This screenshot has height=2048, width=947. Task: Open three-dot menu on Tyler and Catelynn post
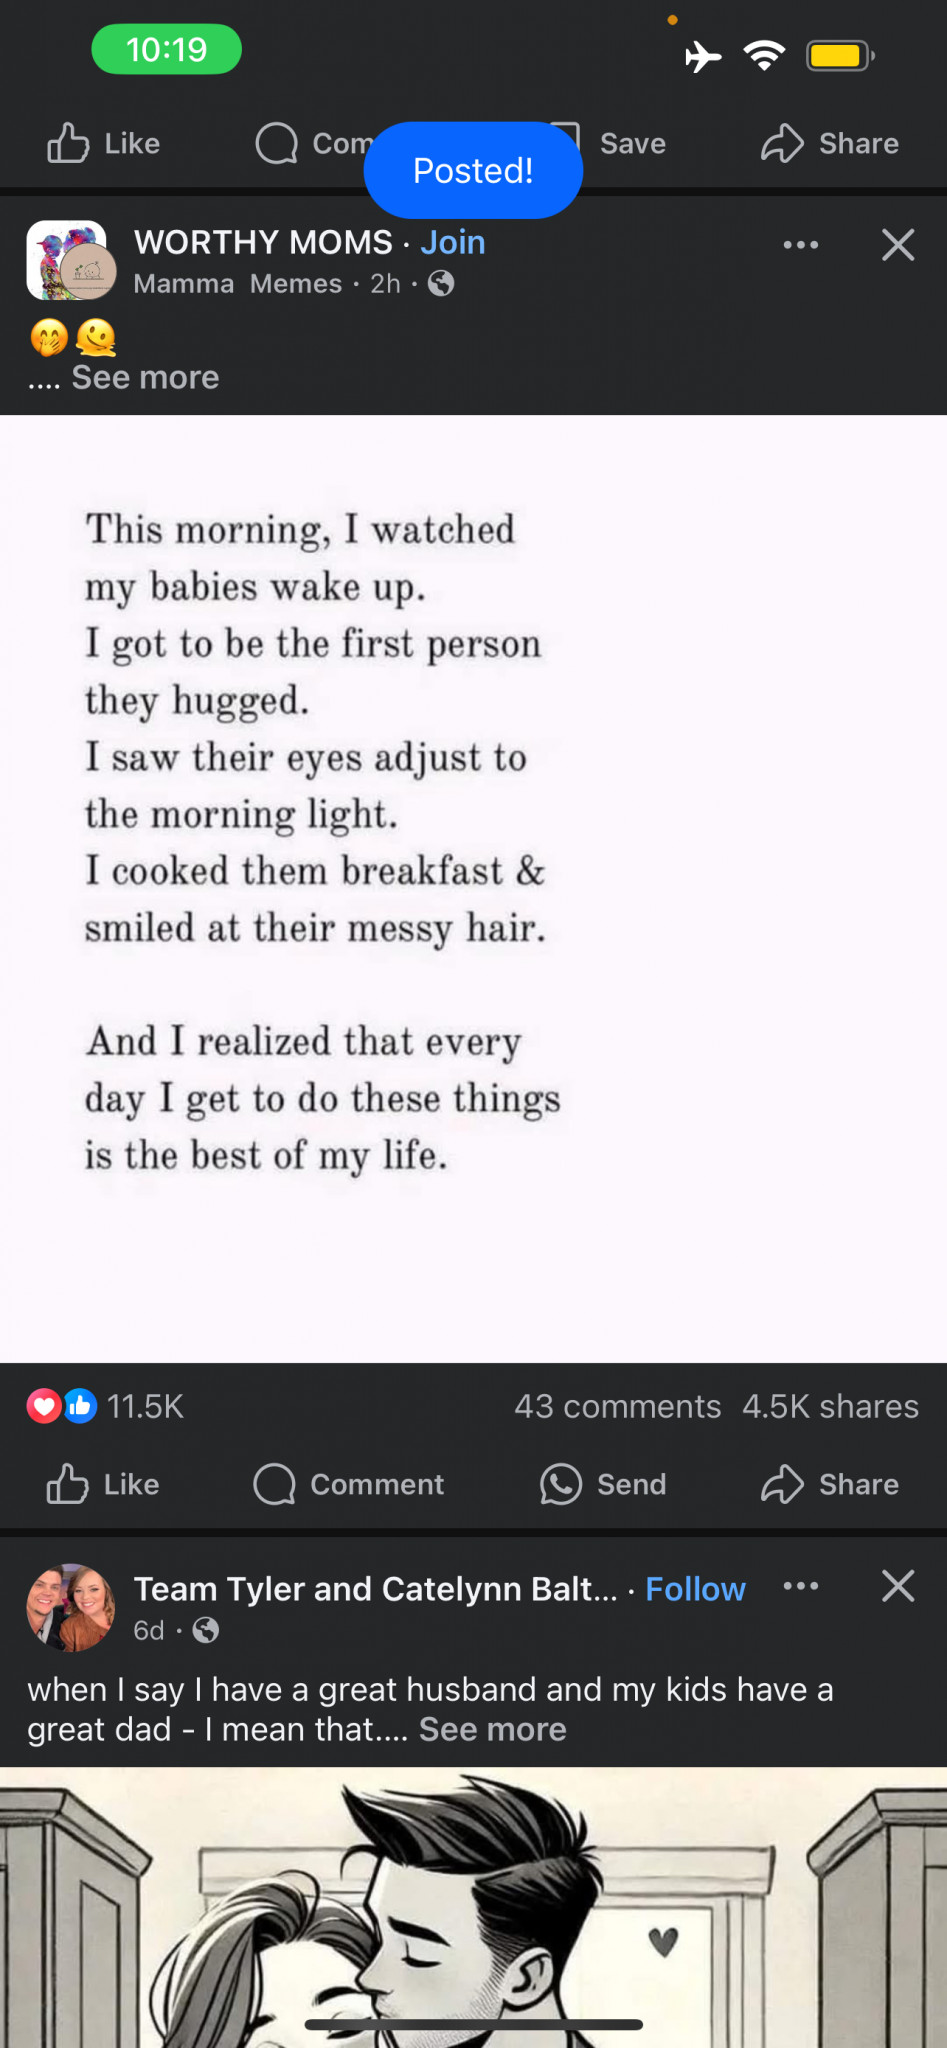[800, 1586]
